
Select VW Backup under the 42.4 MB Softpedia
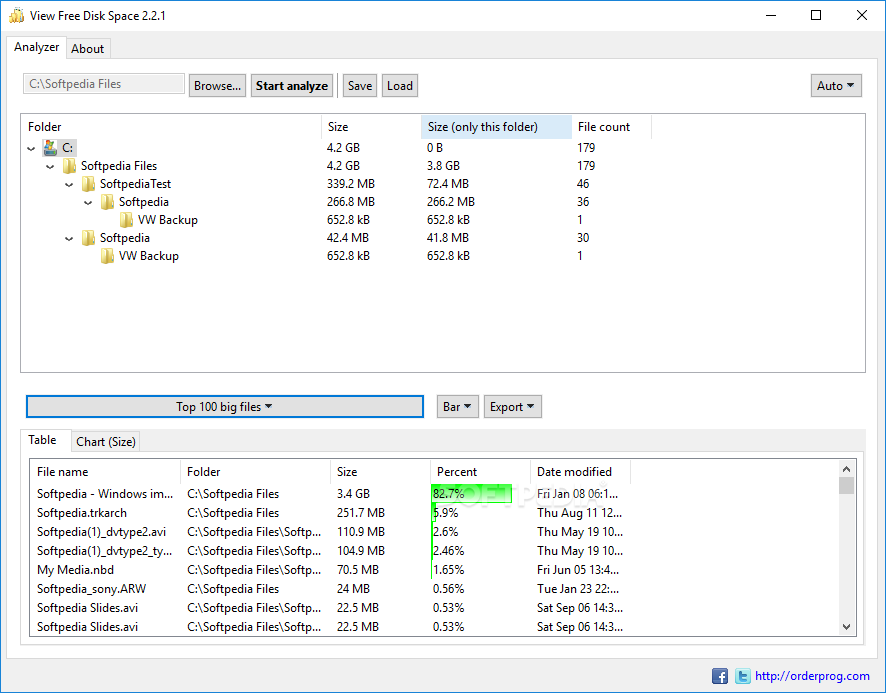(x=149, y=256)
